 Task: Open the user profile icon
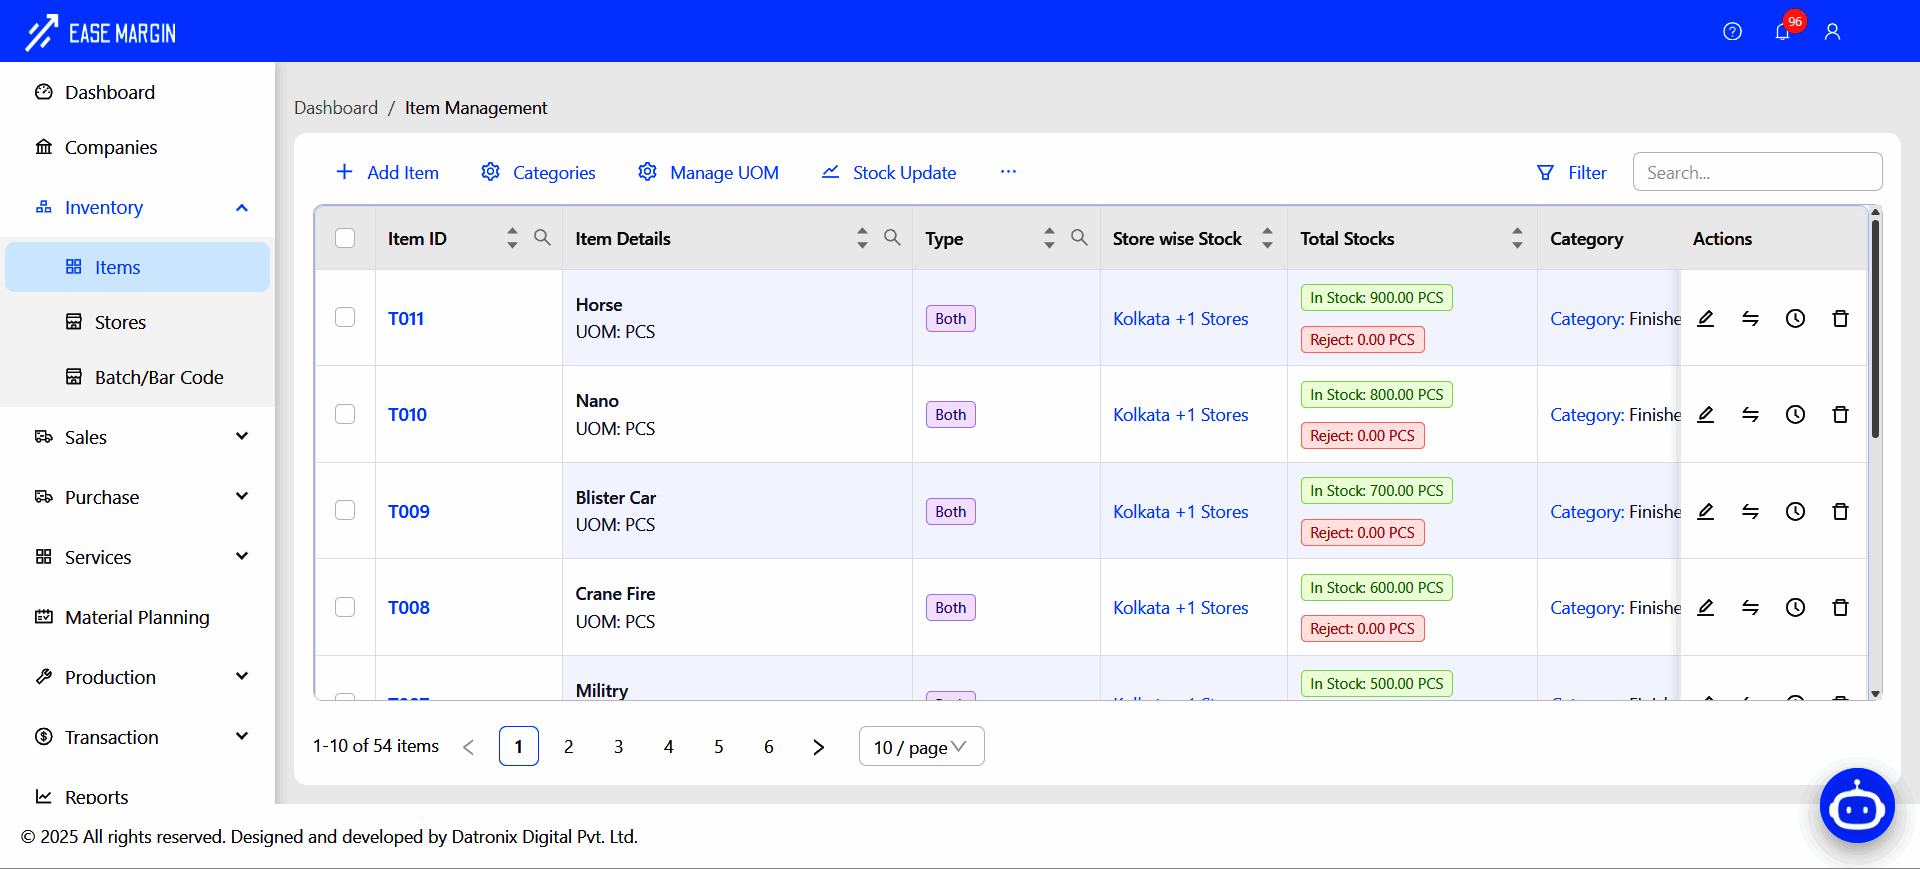(1832, 32)
